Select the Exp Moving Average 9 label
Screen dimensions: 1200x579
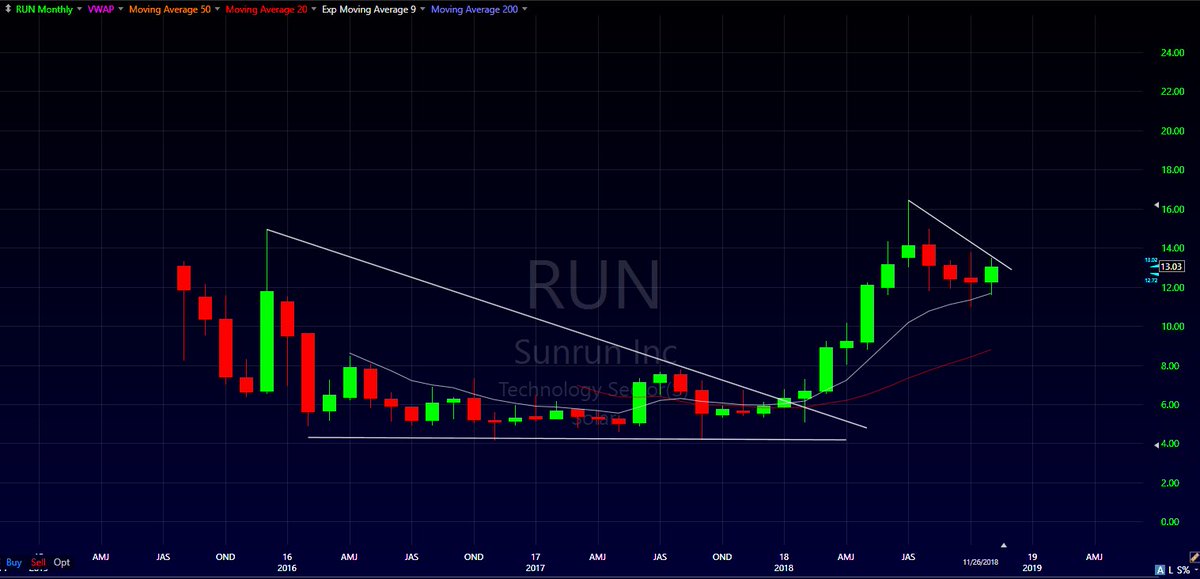[x=369, y=9]
